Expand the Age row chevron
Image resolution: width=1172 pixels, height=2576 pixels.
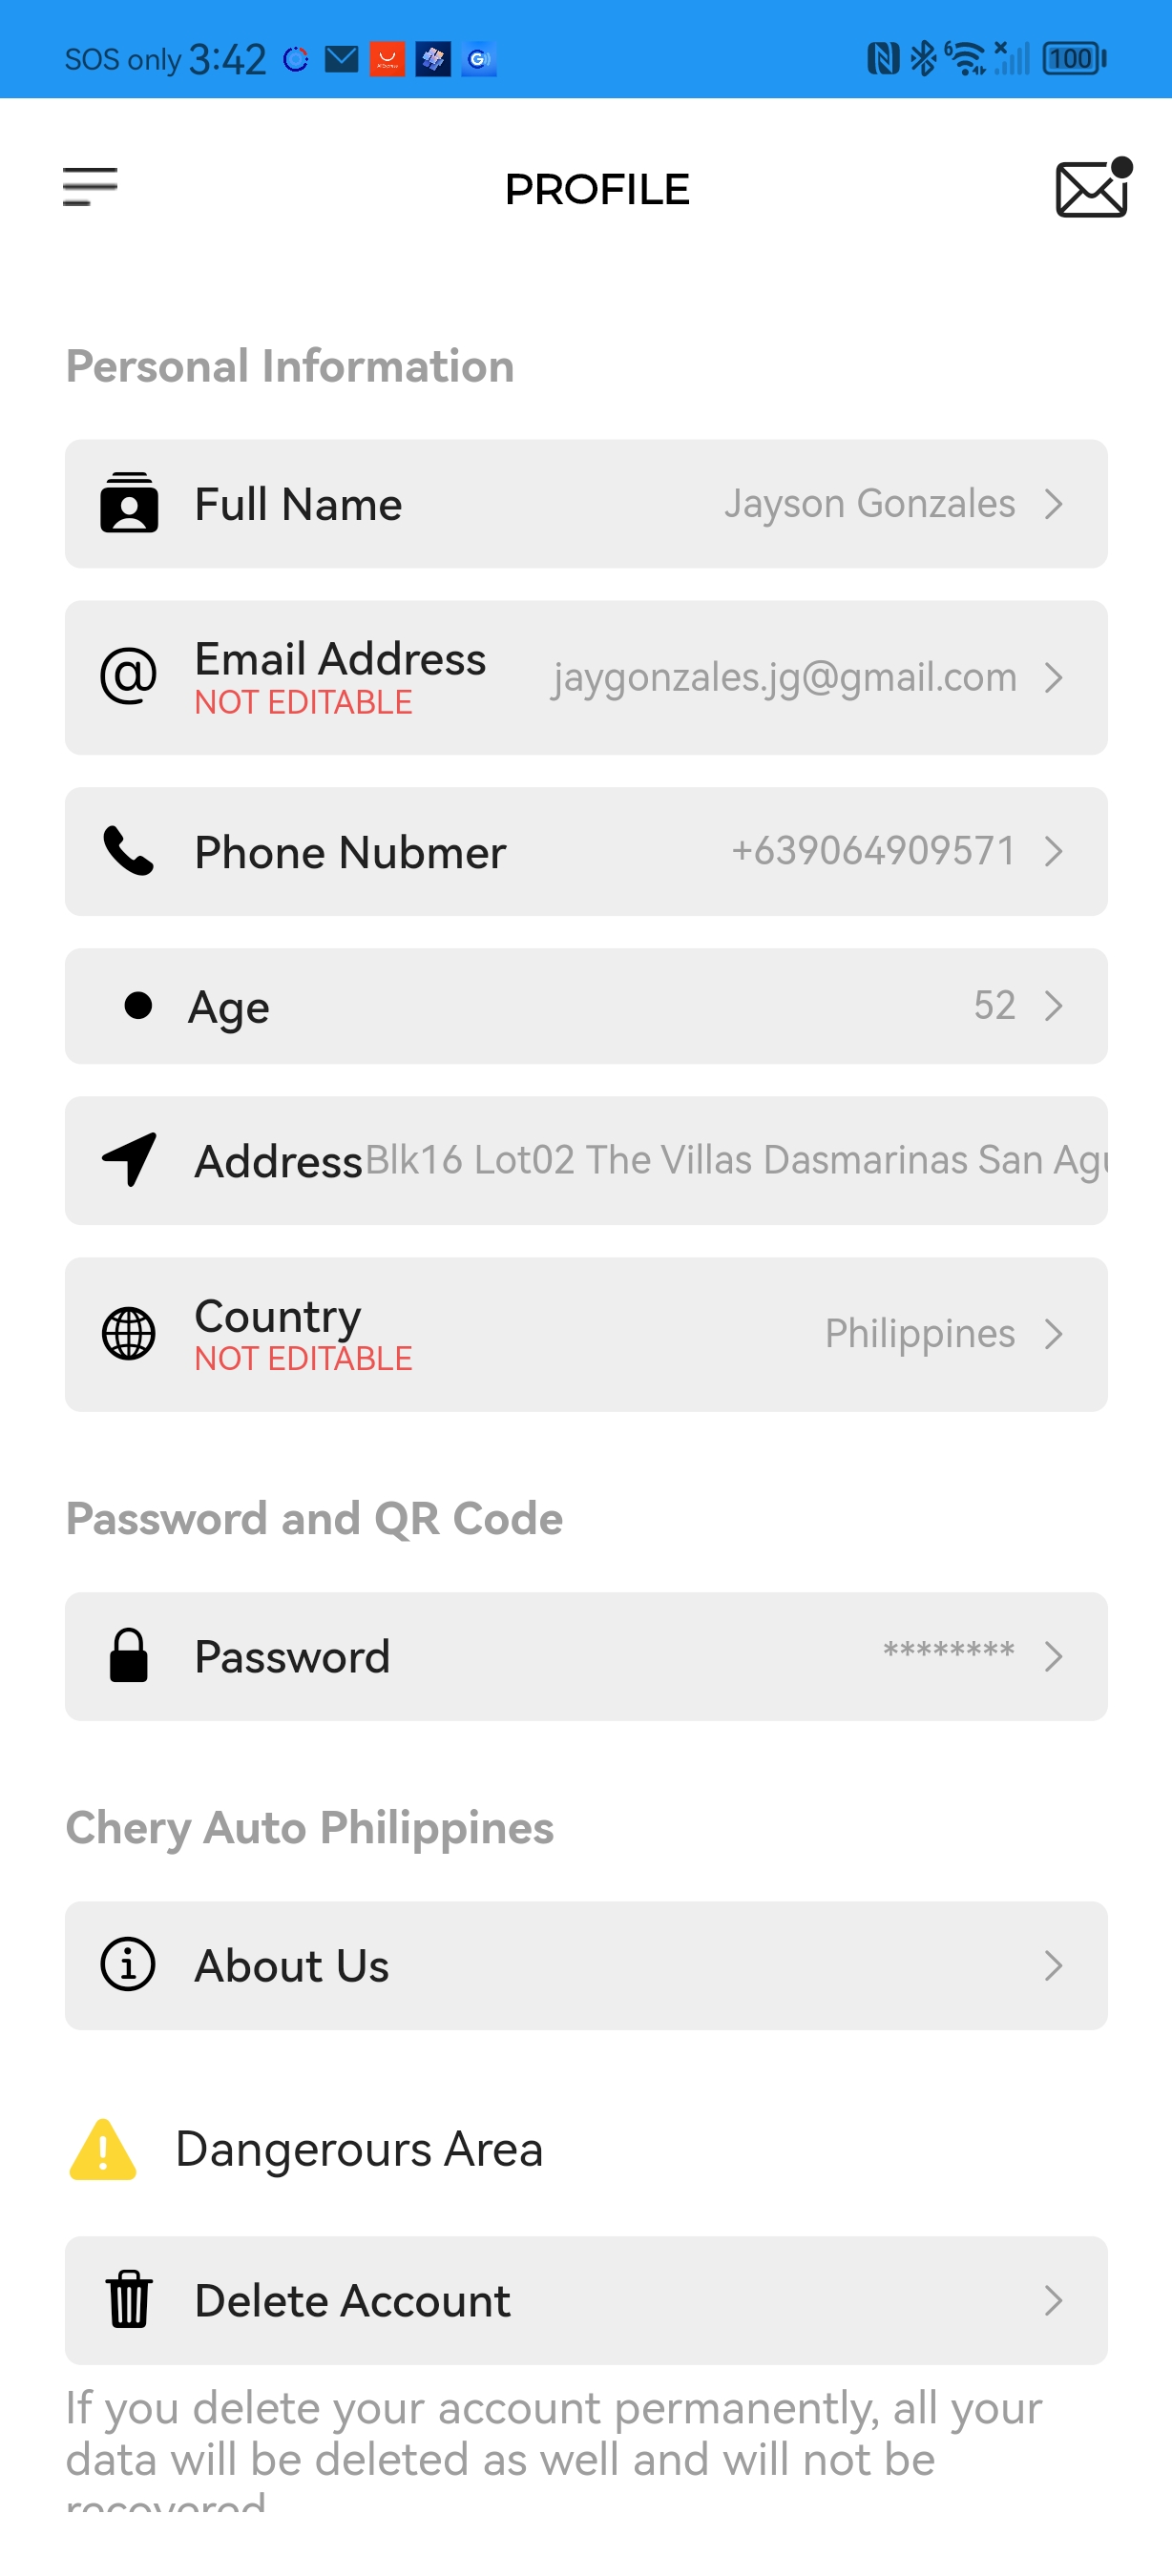pos(1053,1005)
